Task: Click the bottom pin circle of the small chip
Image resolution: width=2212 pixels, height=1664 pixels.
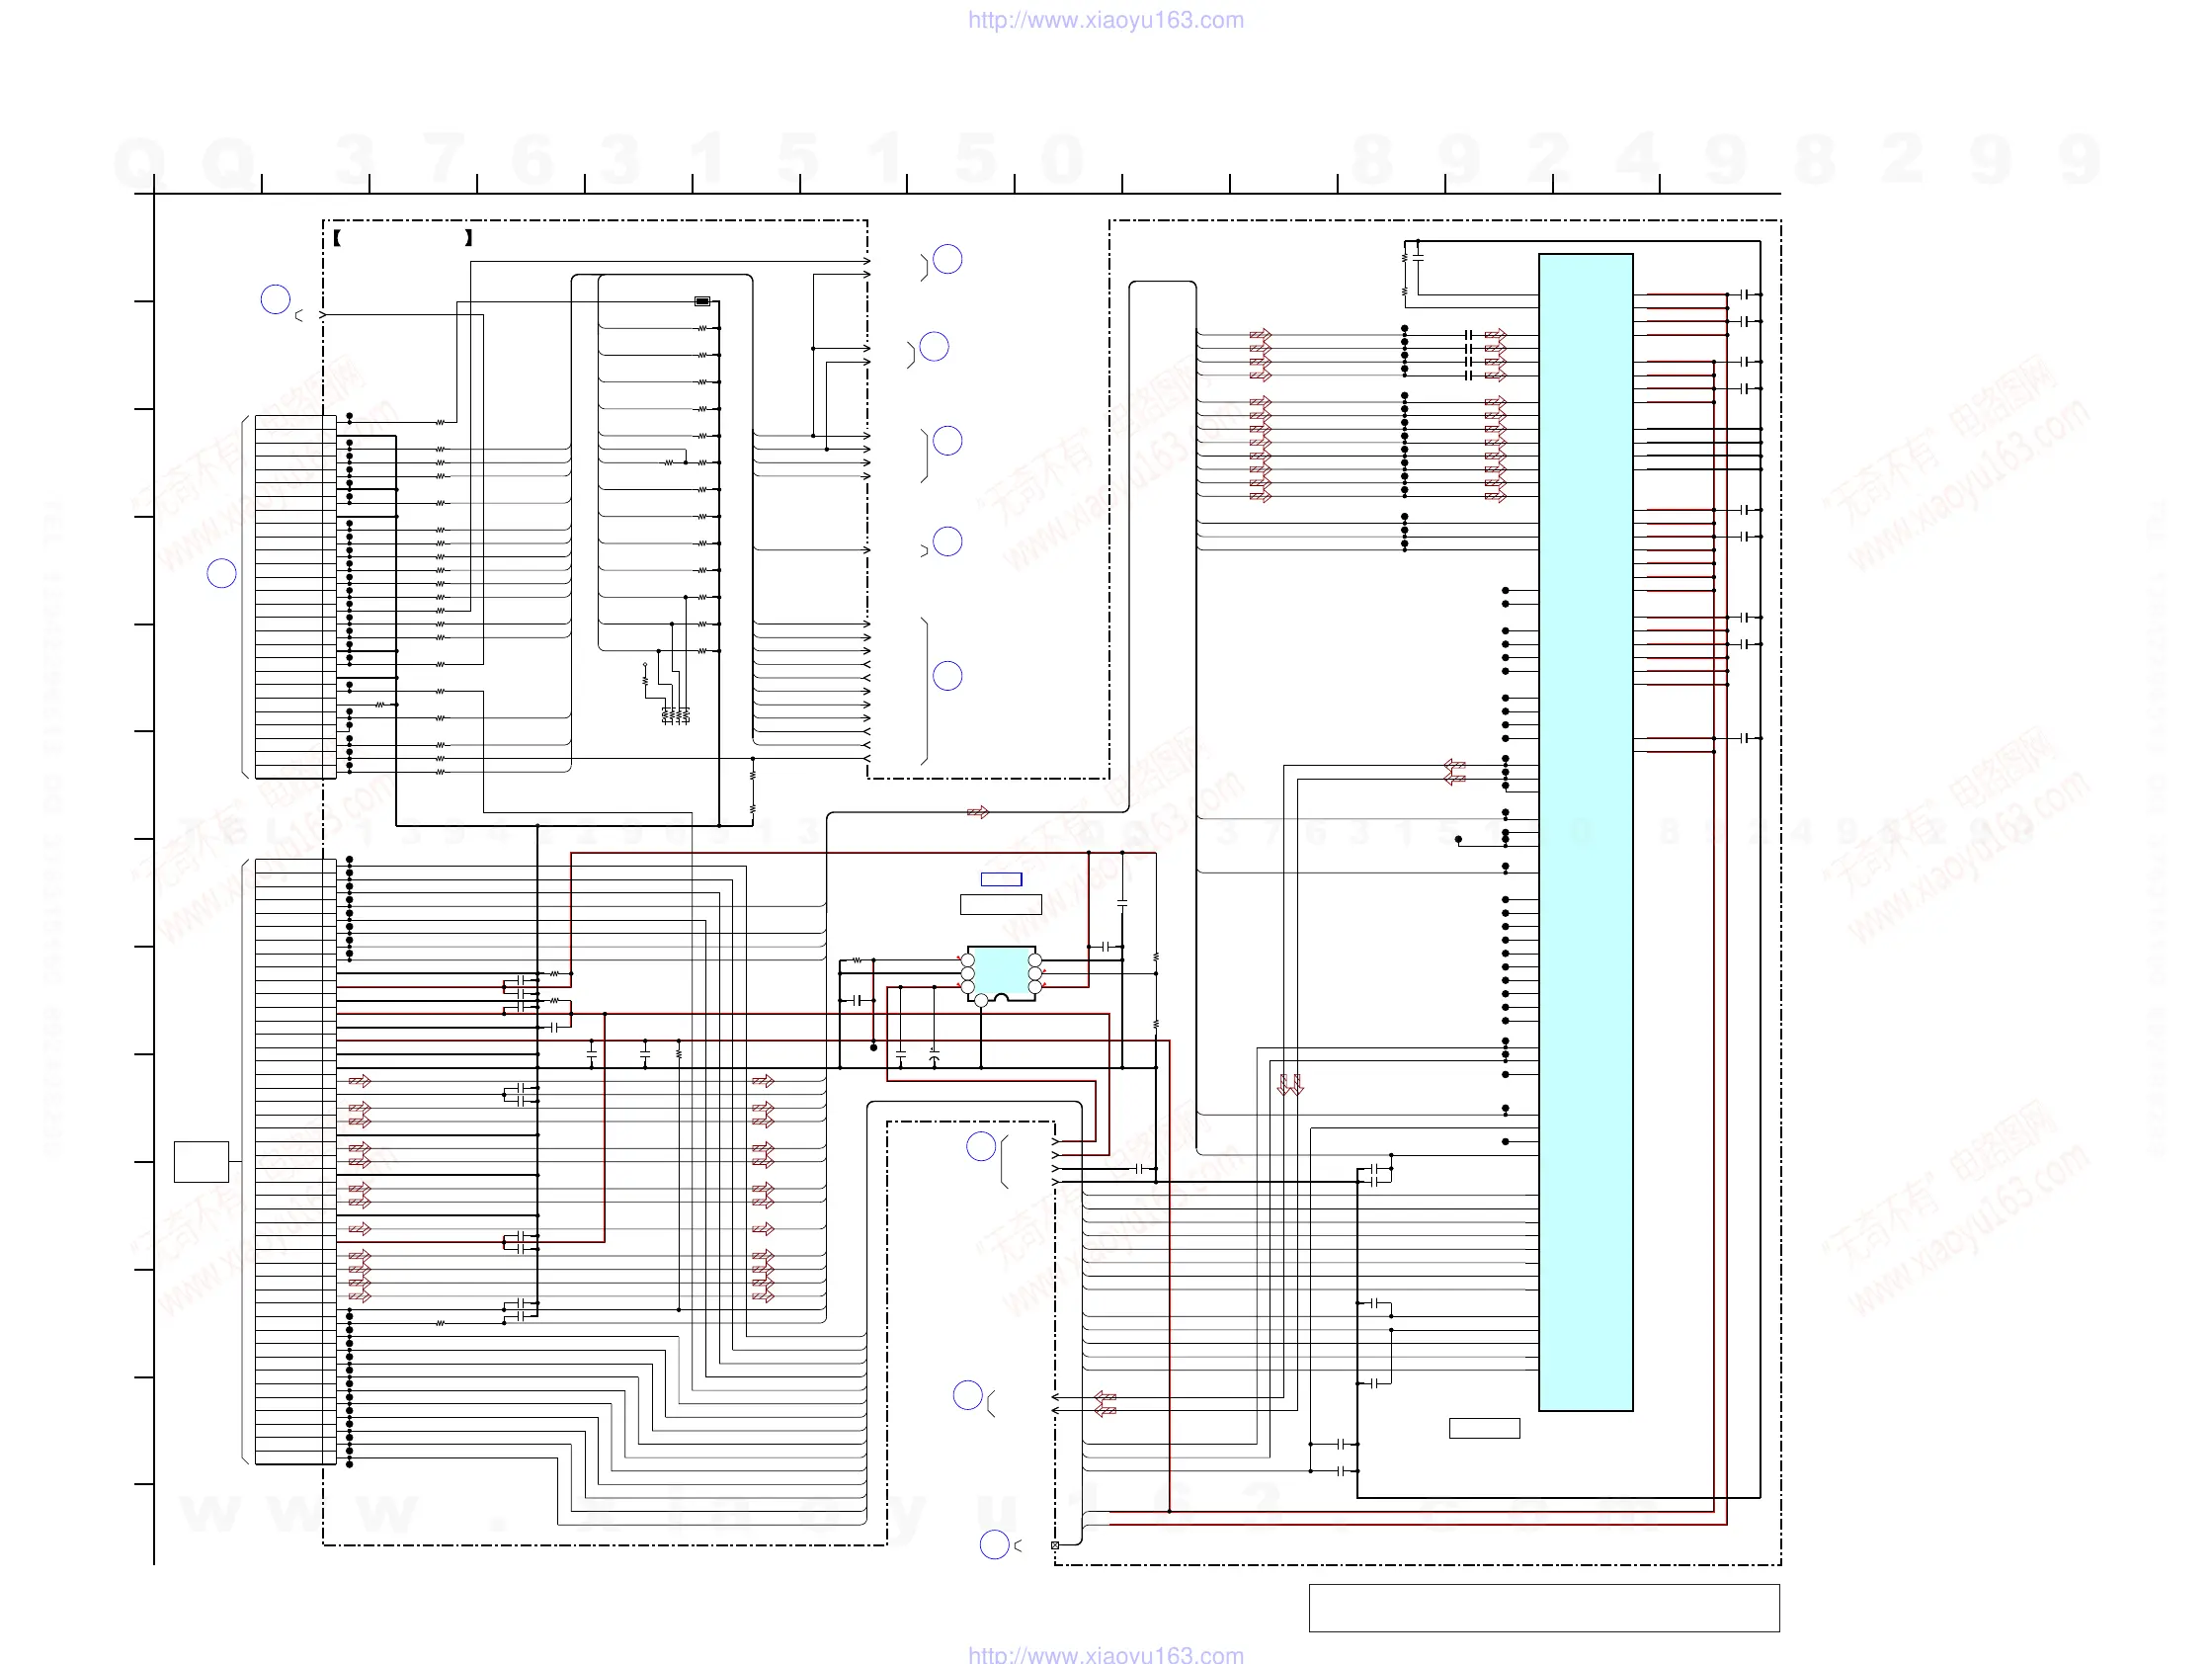Action: [981, 1000]
